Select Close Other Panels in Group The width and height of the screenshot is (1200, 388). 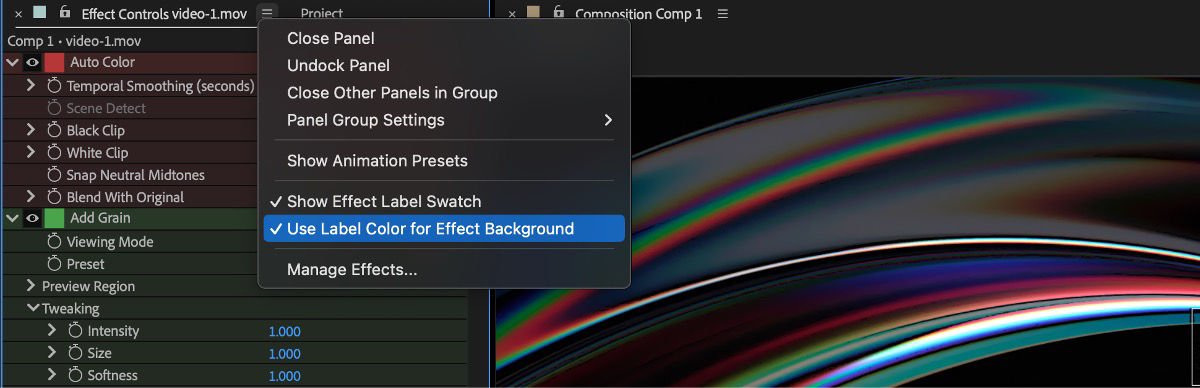[x=444, y=92]
